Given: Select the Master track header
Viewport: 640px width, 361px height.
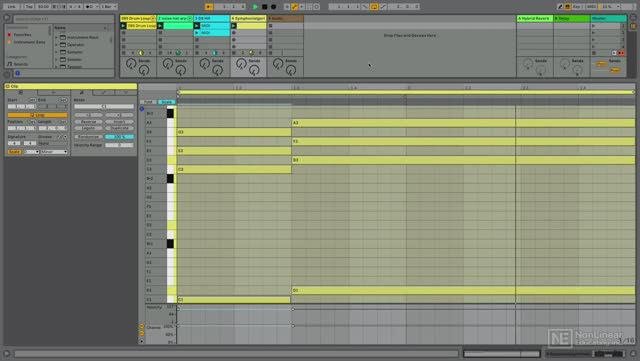Looking at the screenshot, I should pyautogui.click(x=608, y=18).
